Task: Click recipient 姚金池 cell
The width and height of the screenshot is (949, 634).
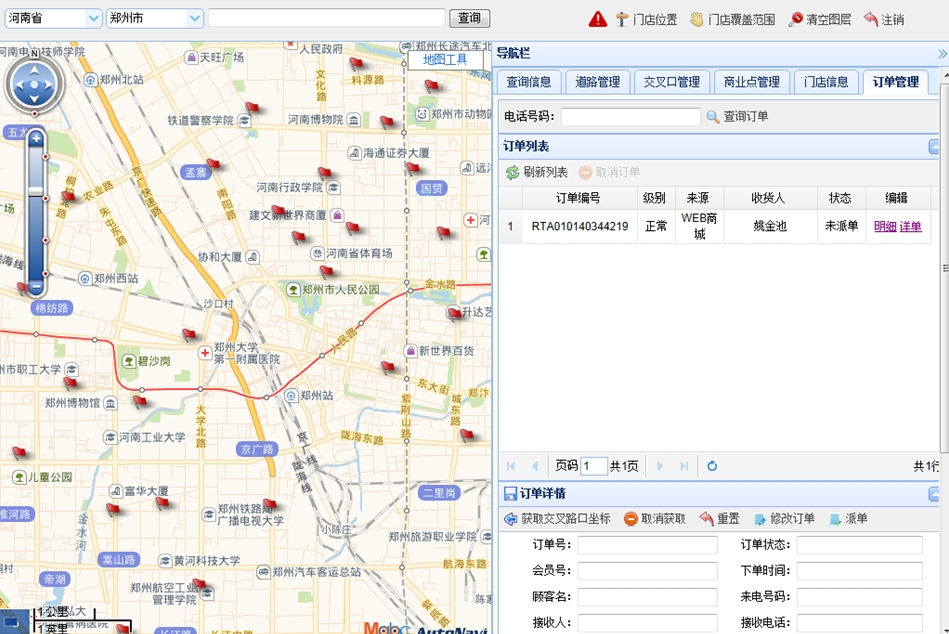Action: coord(770,226)
